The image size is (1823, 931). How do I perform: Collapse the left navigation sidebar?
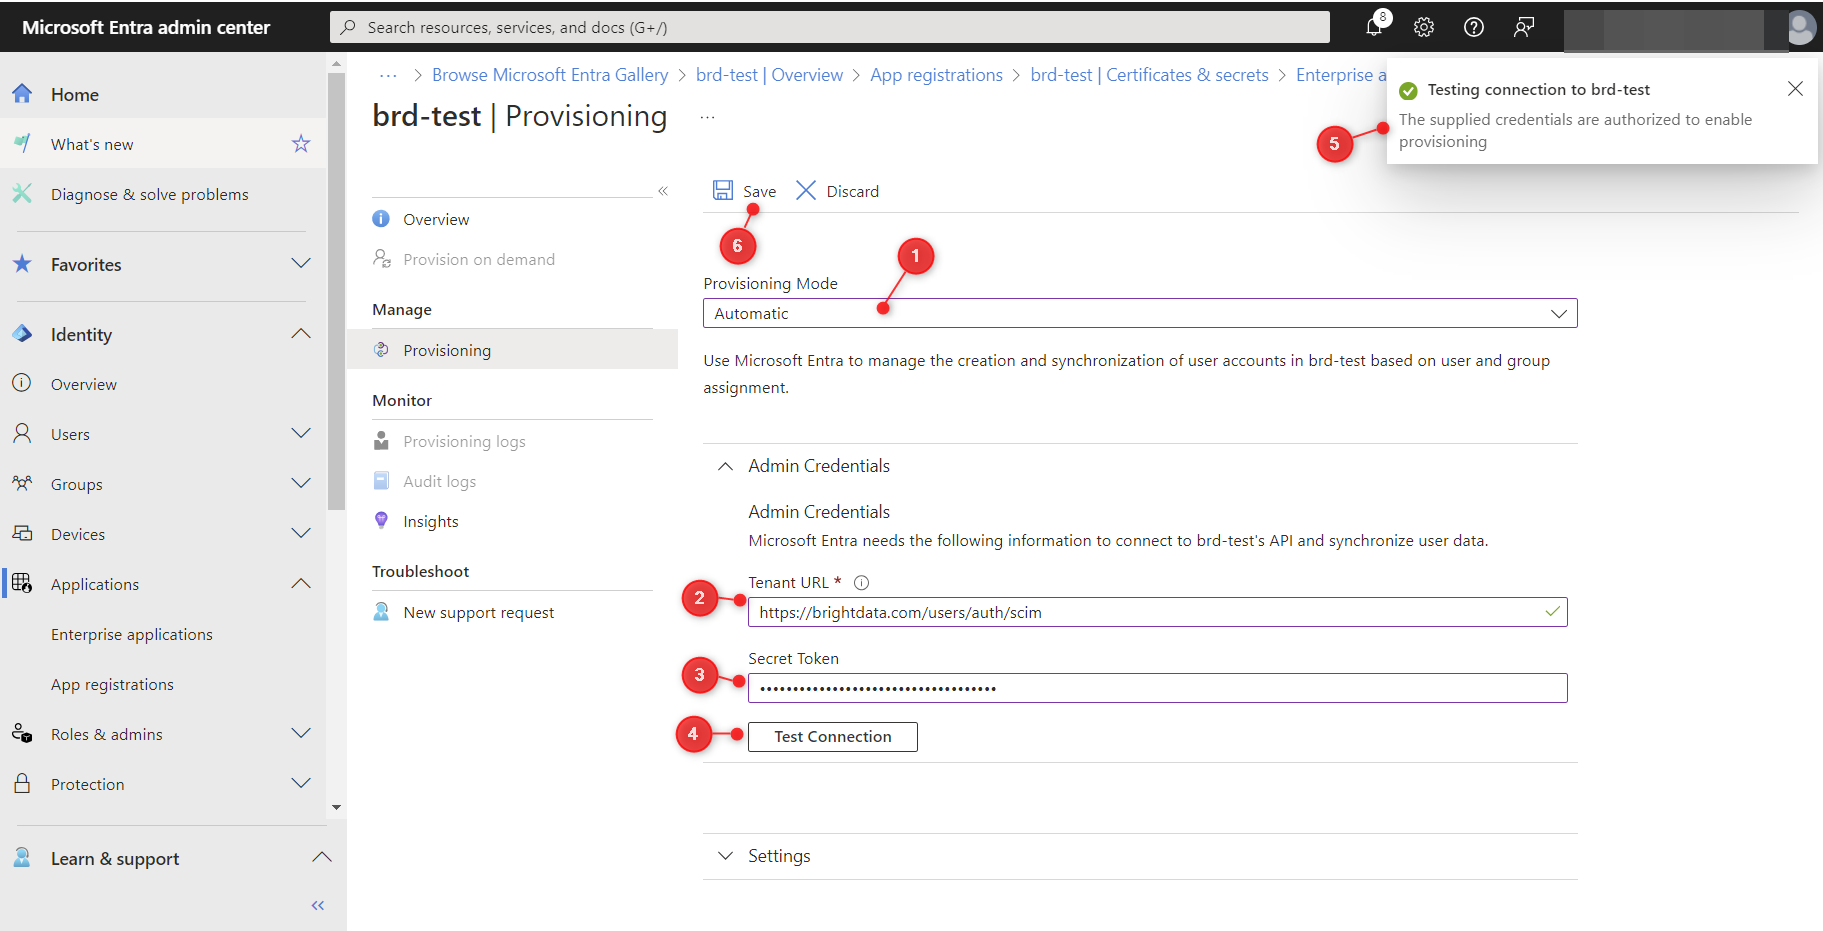click(318, 905)
